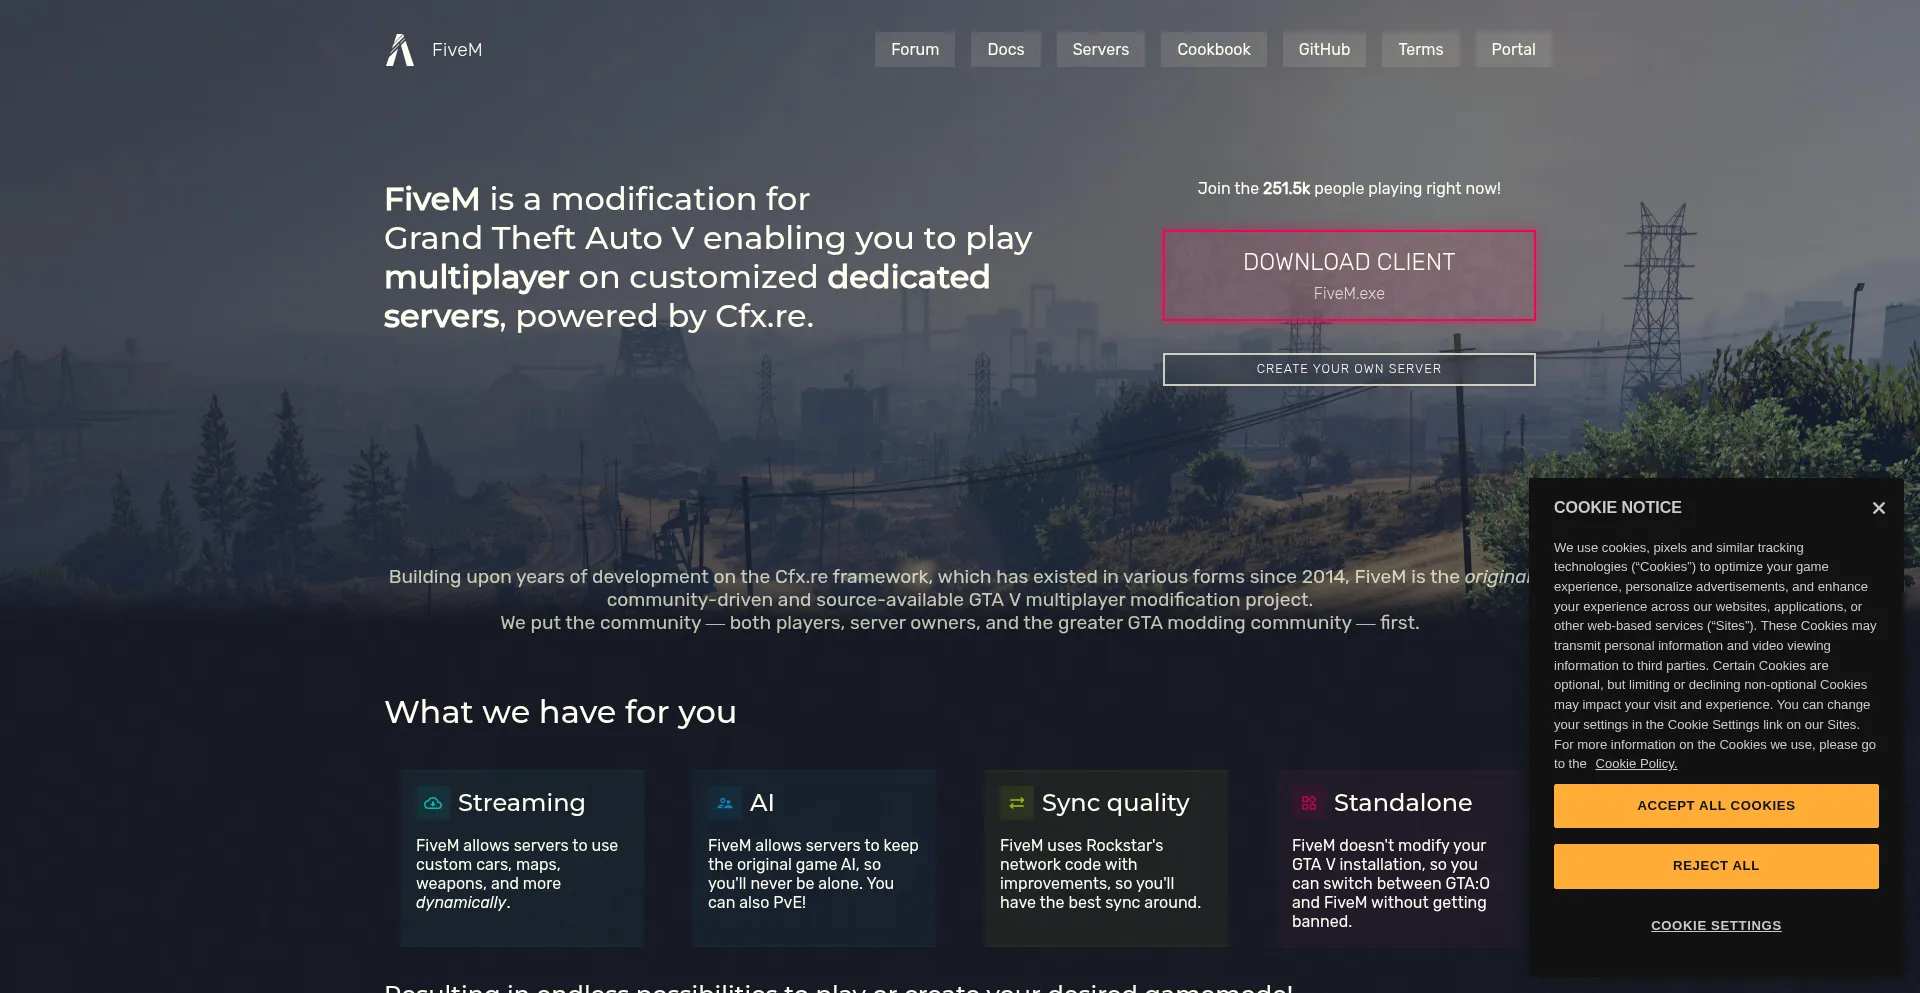The width and height of the screenshot is (1920, 993).
Task: Click the Streaming cloud icon
Action: (x=433, y=803)
